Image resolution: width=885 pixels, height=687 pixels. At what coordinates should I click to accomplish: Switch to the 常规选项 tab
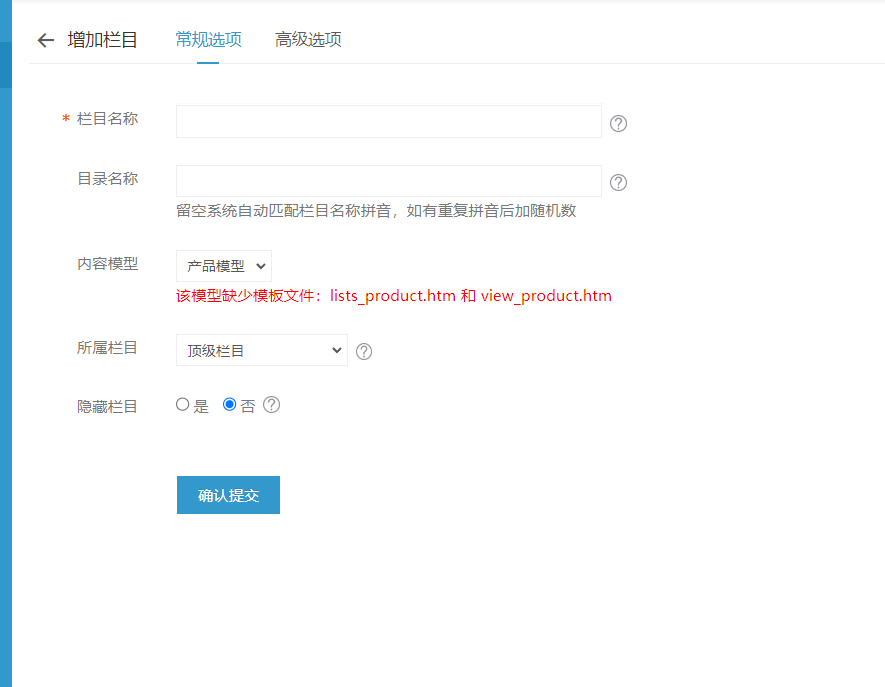point(208,40)
